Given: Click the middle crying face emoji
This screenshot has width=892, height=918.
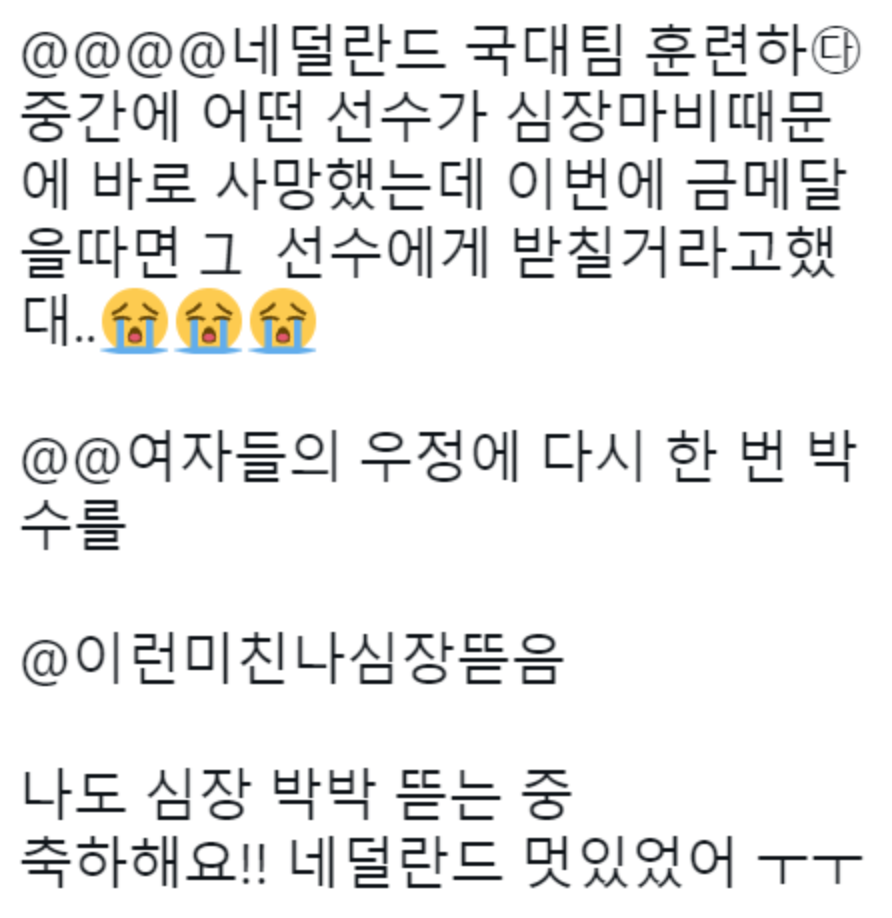Looking at the screenshot, I should coord(208,320).
